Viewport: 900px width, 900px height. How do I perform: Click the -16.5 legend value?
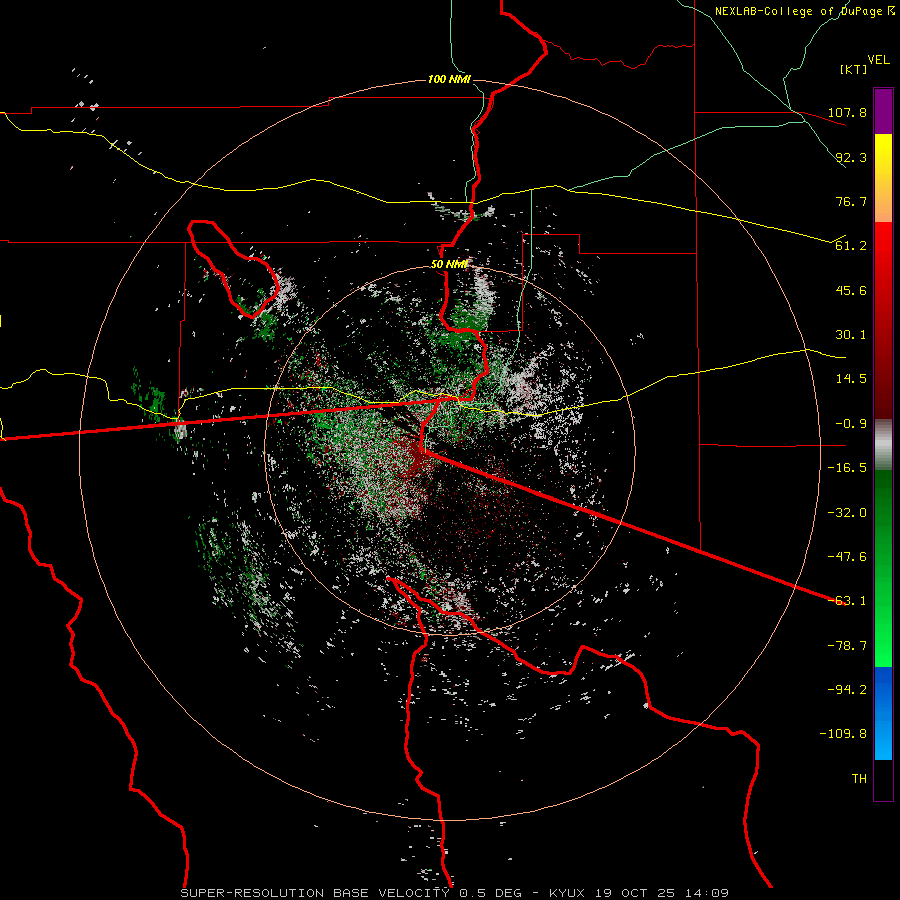click(x=847, y=468)
